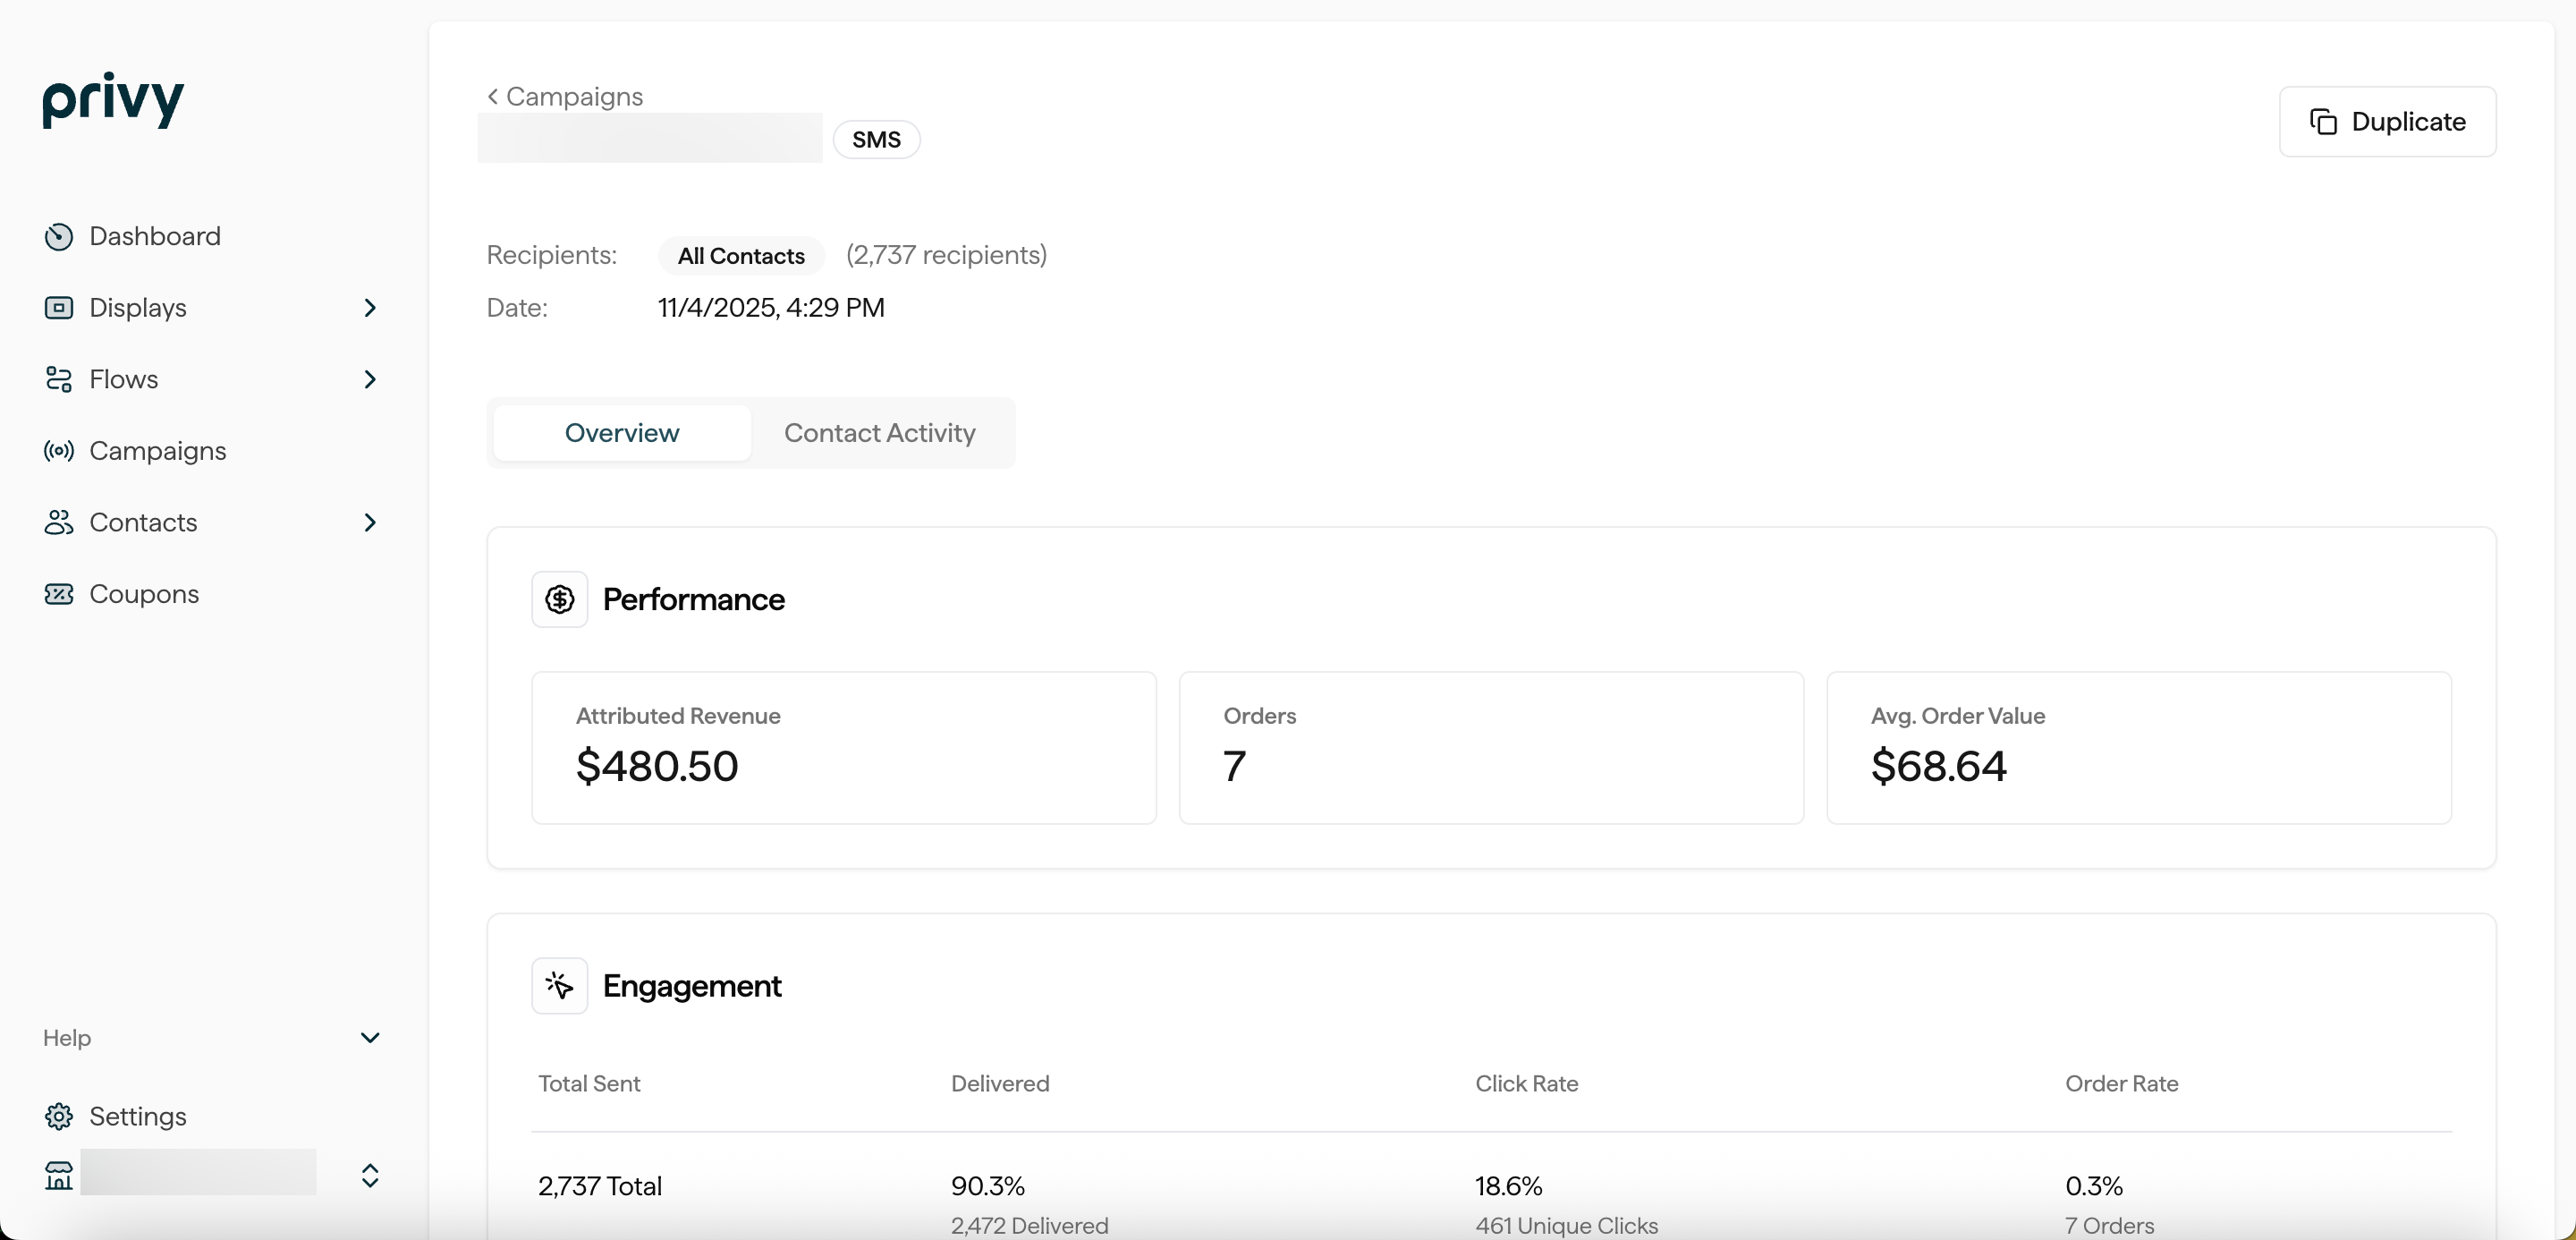Go back using the Campaigns link
The height and width of the screenshot is (1240, 2576).
(565, 96)
